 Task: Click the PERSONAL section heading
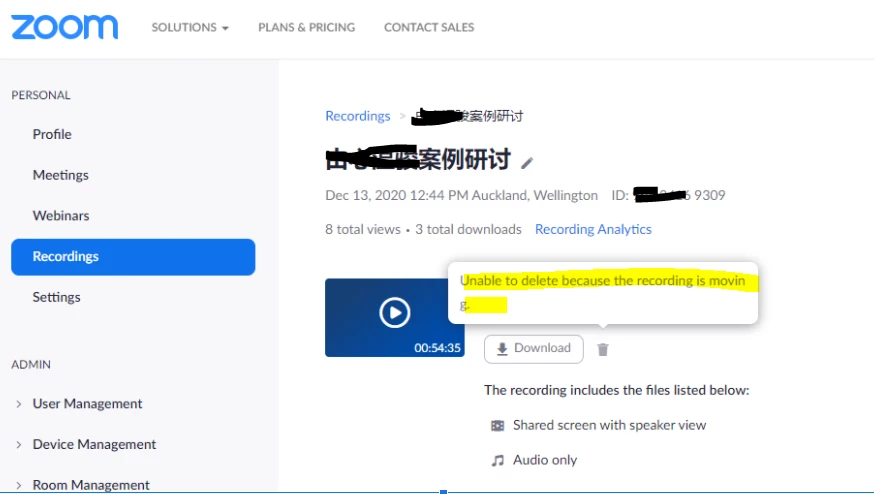tap(41, 95)
